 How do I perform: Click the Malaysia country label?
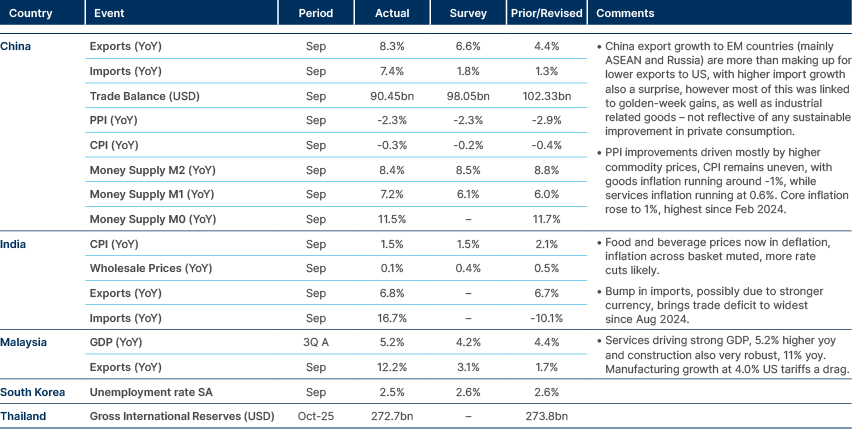coord(24,341)
